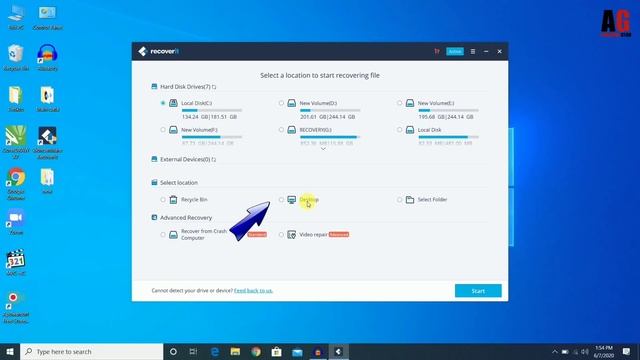Click the Recoverit logo in title bar
640x360 pixels.
tap(158, 51)
